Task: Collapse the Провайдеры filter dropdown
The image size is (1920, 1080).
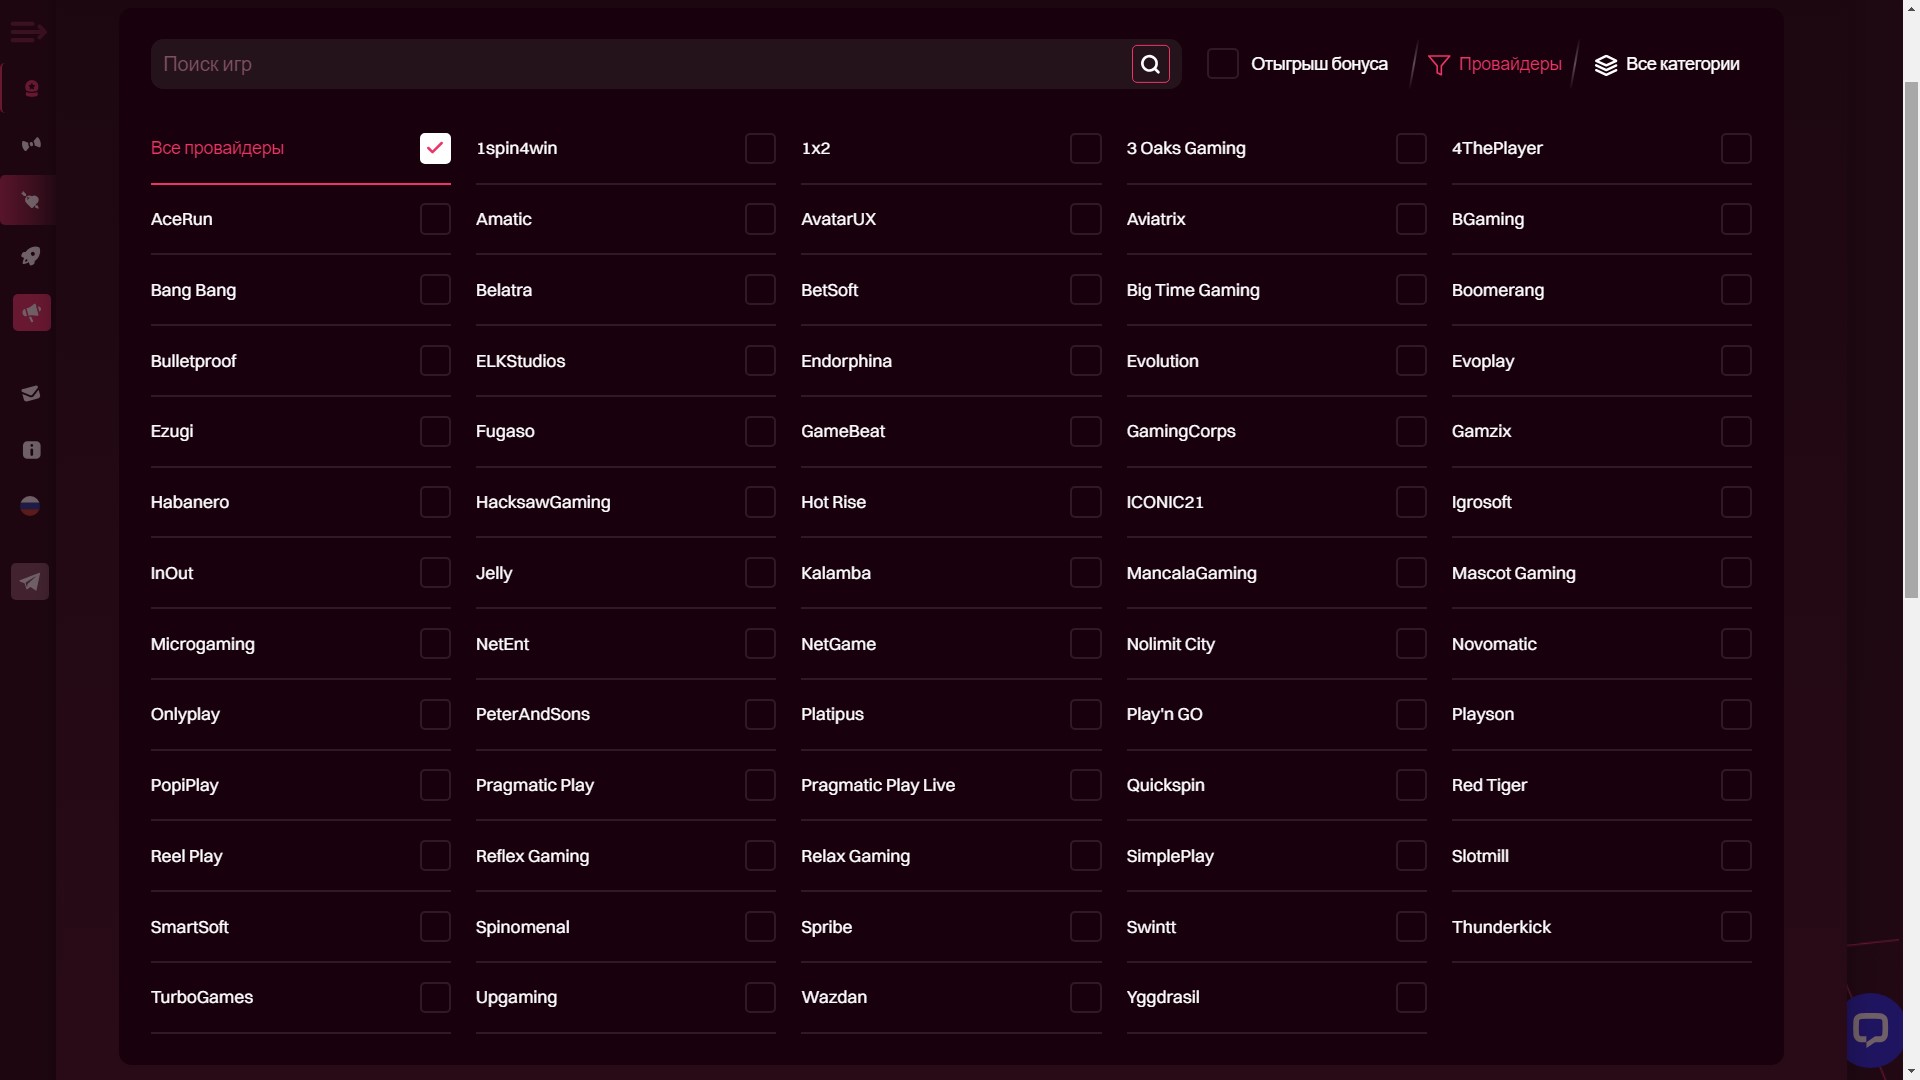Action: pyautogui.click(x=1495, y=64)
